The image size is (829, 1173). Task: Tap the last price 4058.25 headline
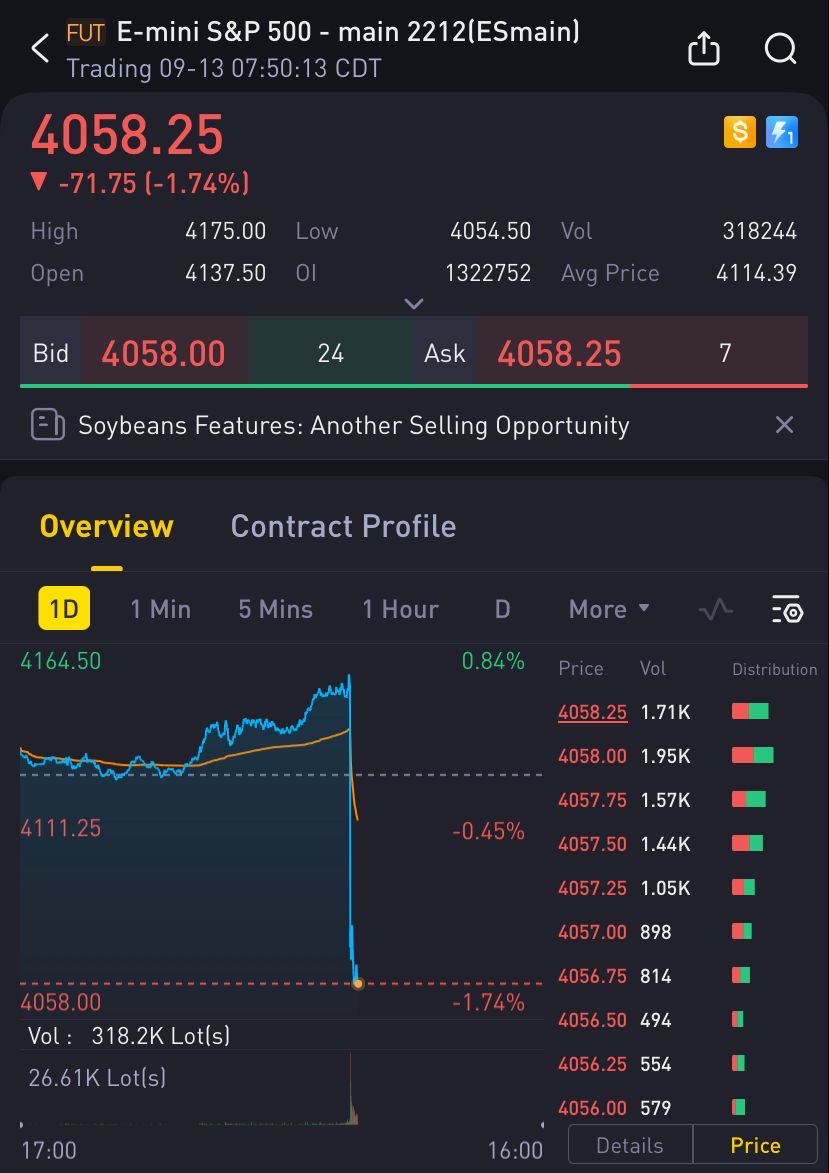[x=127, y=135]
